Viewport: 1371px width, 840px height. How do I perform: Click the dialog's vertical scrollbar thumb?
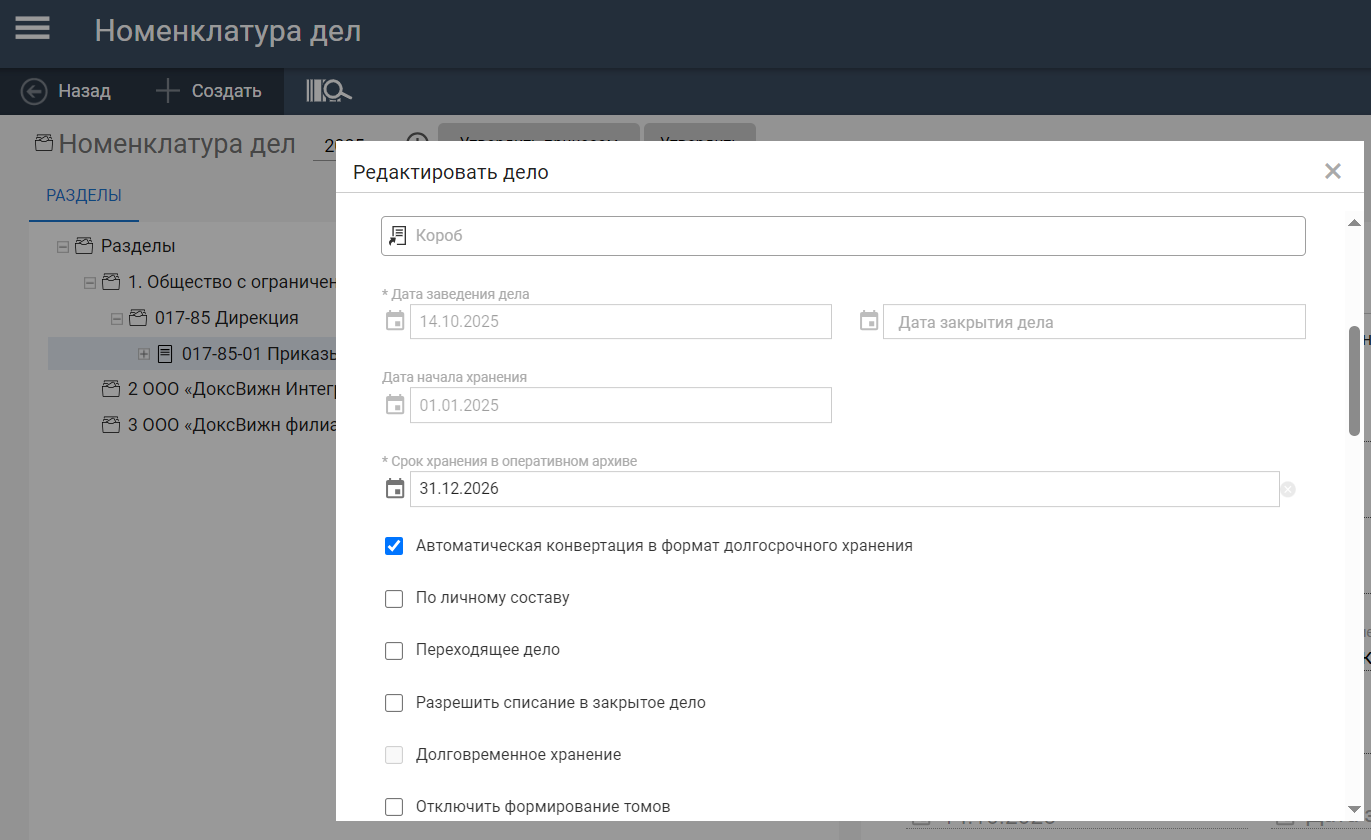pyautogui.click(x=1354, y=380)
